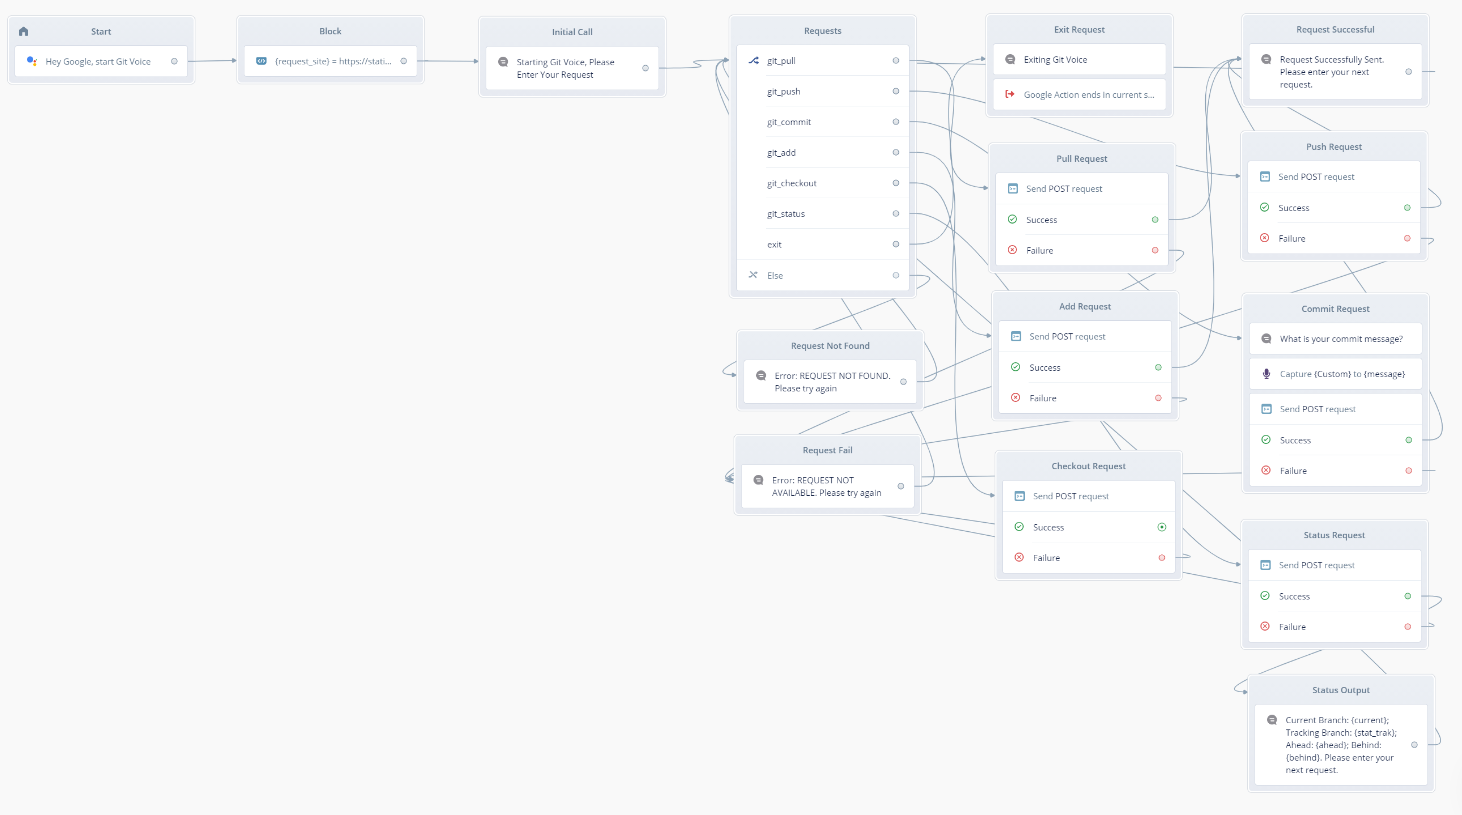Click the git_pull output port
The image size is (1462, 815).
point(896,61)
